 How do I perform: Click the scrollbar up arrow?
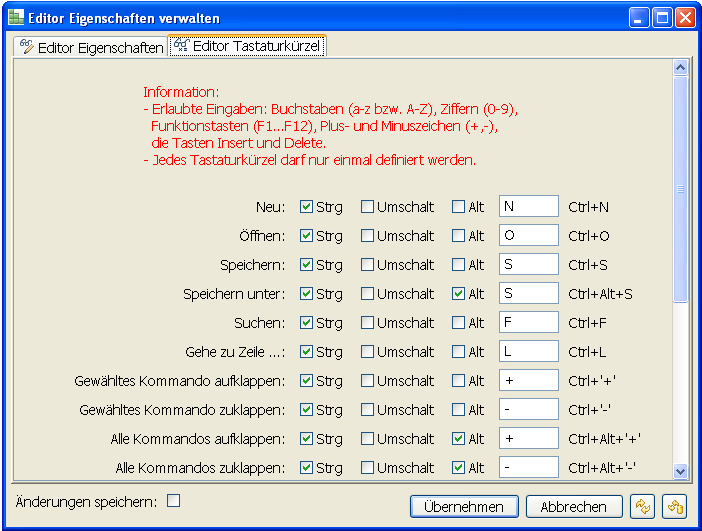681,68
